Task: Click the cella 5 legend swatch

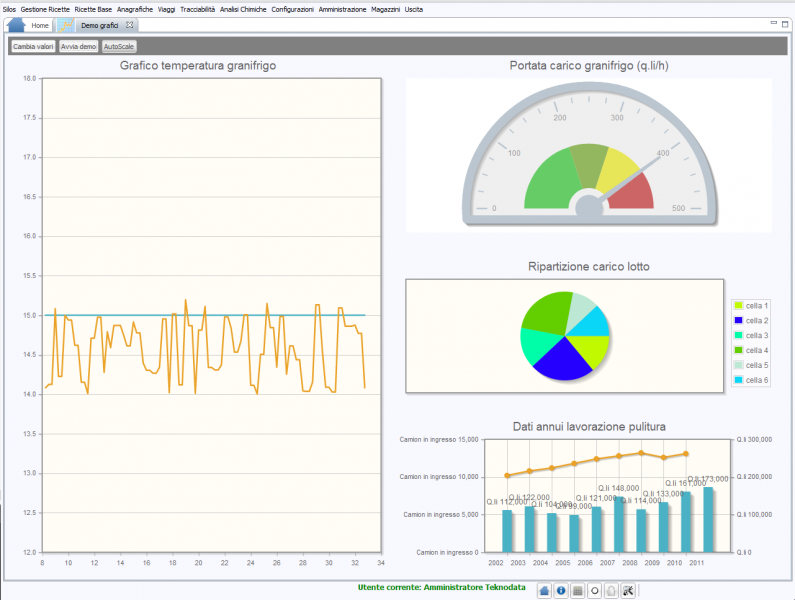Action: 738,365
